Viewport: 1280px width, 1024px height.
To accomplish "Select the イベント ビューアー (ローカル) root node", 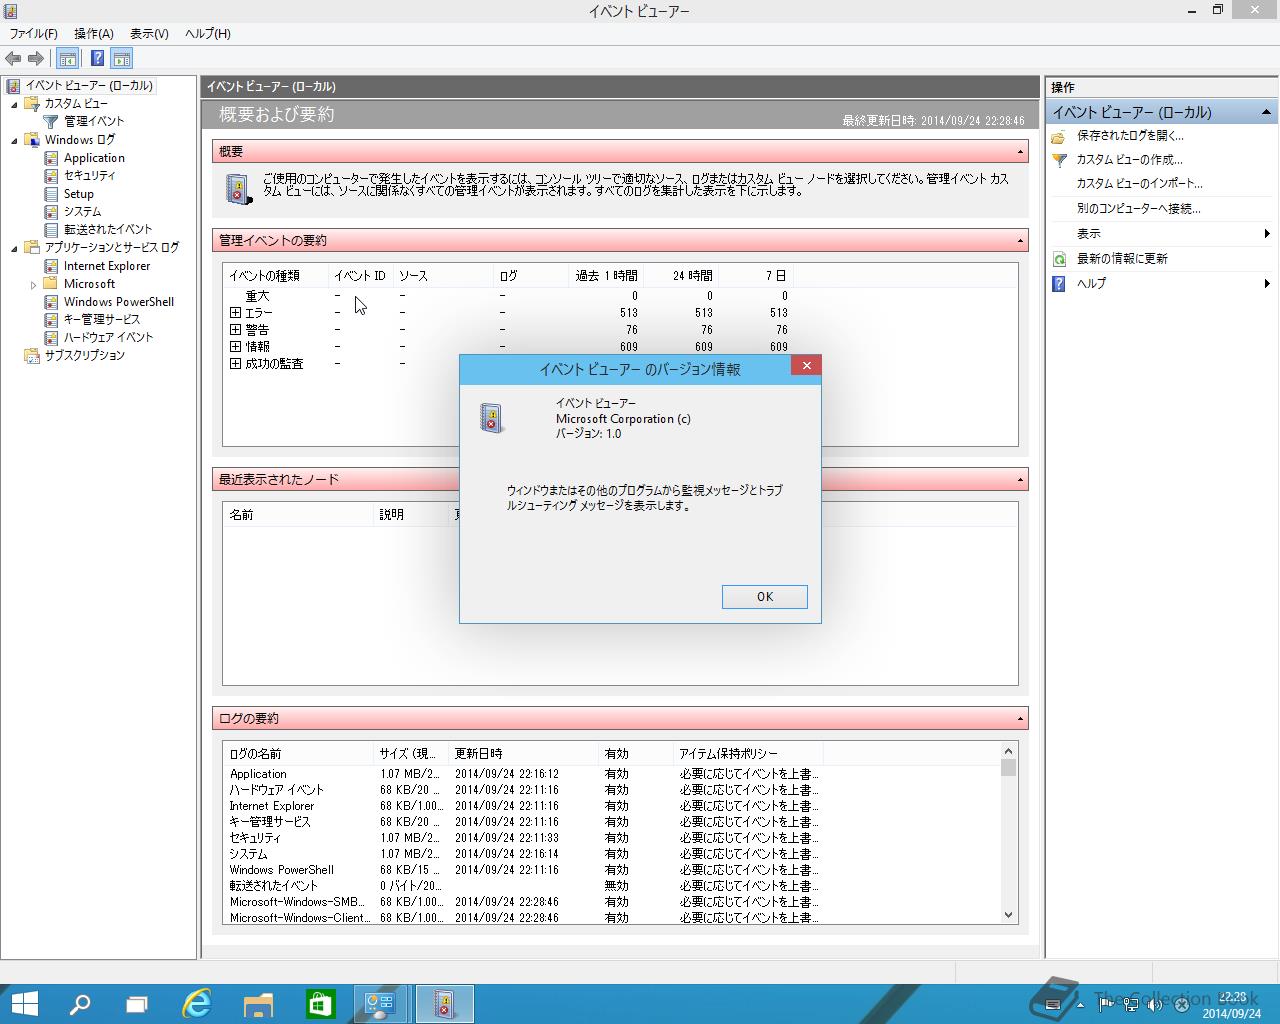I will point(89,86).
